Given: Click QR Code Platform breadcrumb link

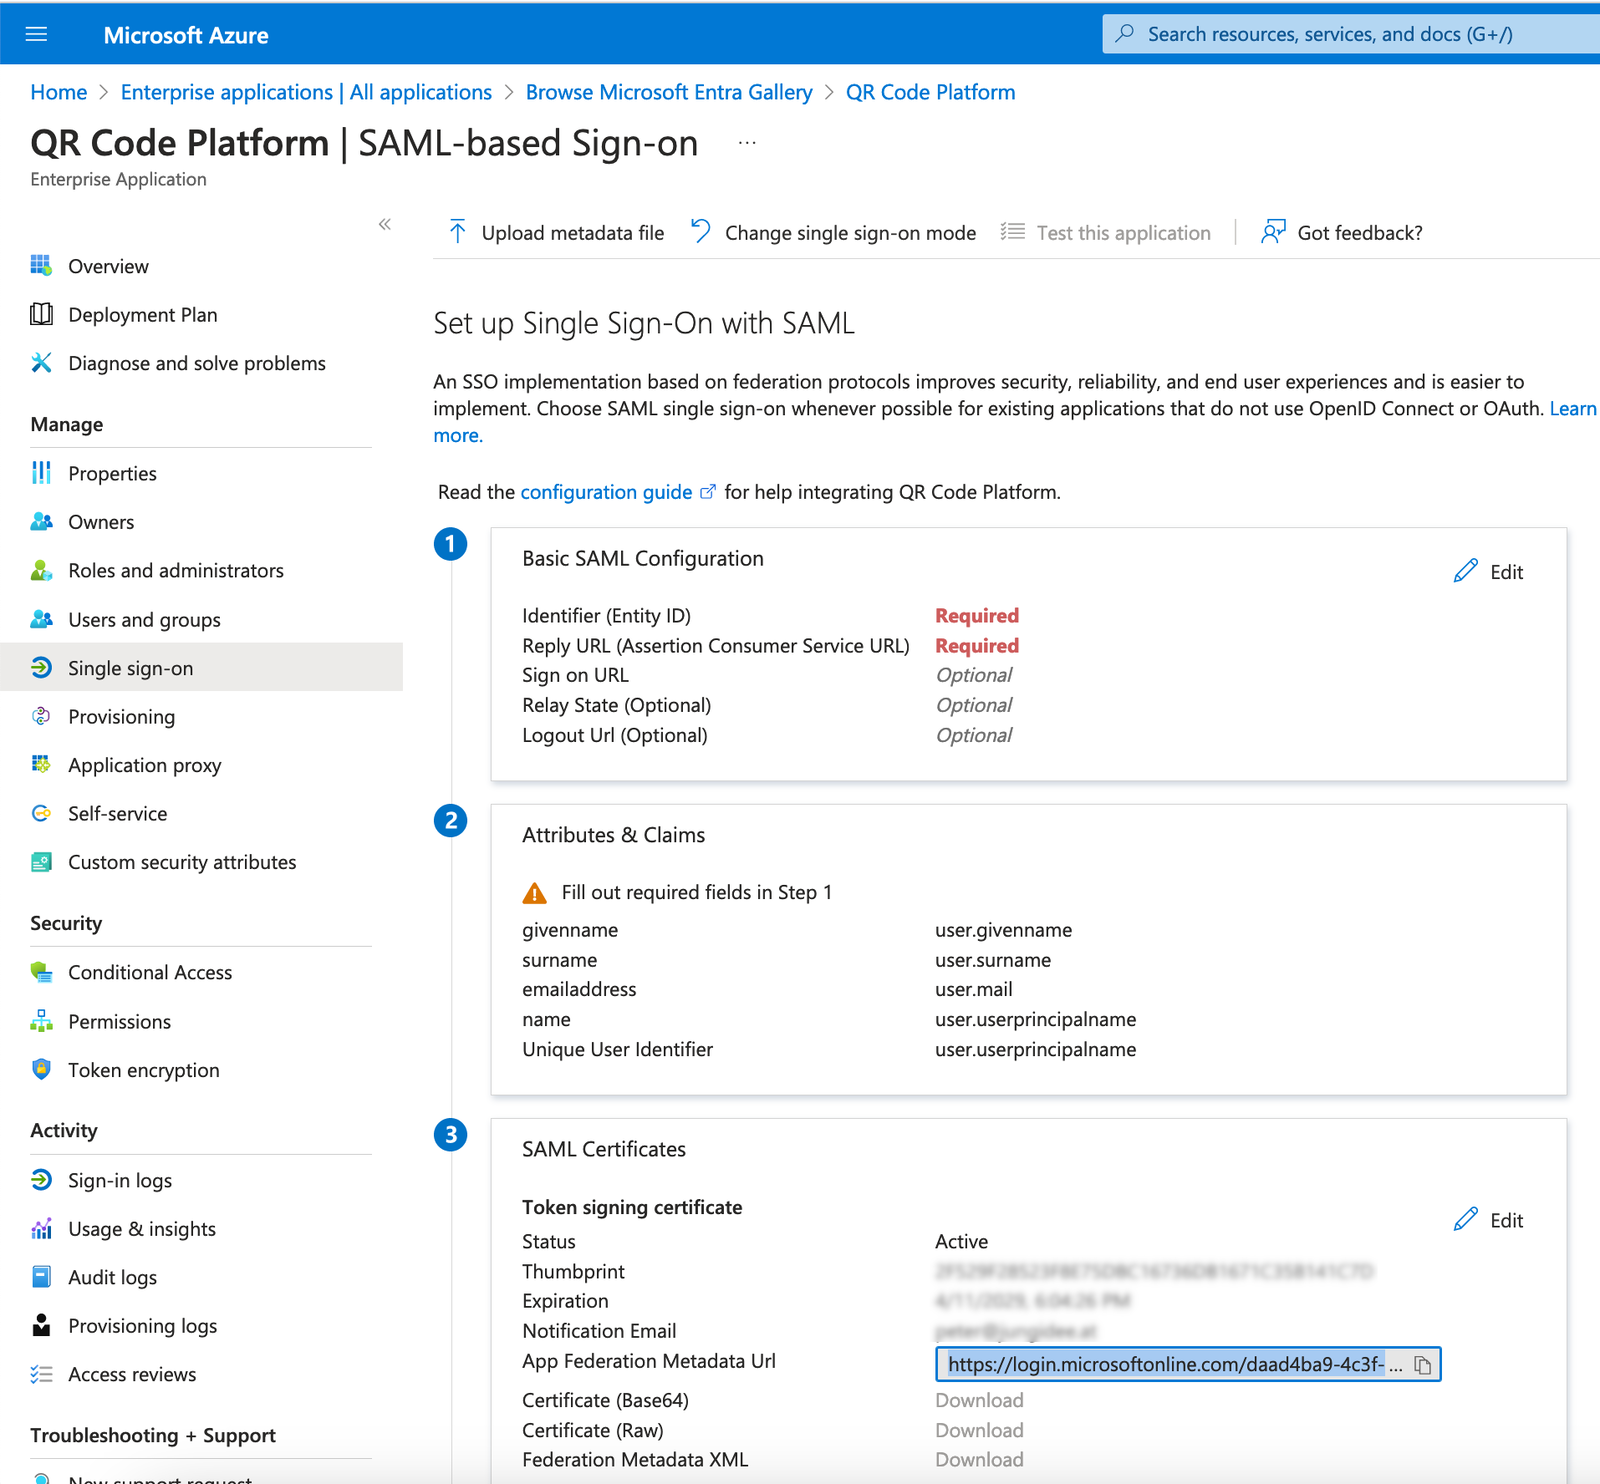Looking at the screenshot, I should [930, 92].
